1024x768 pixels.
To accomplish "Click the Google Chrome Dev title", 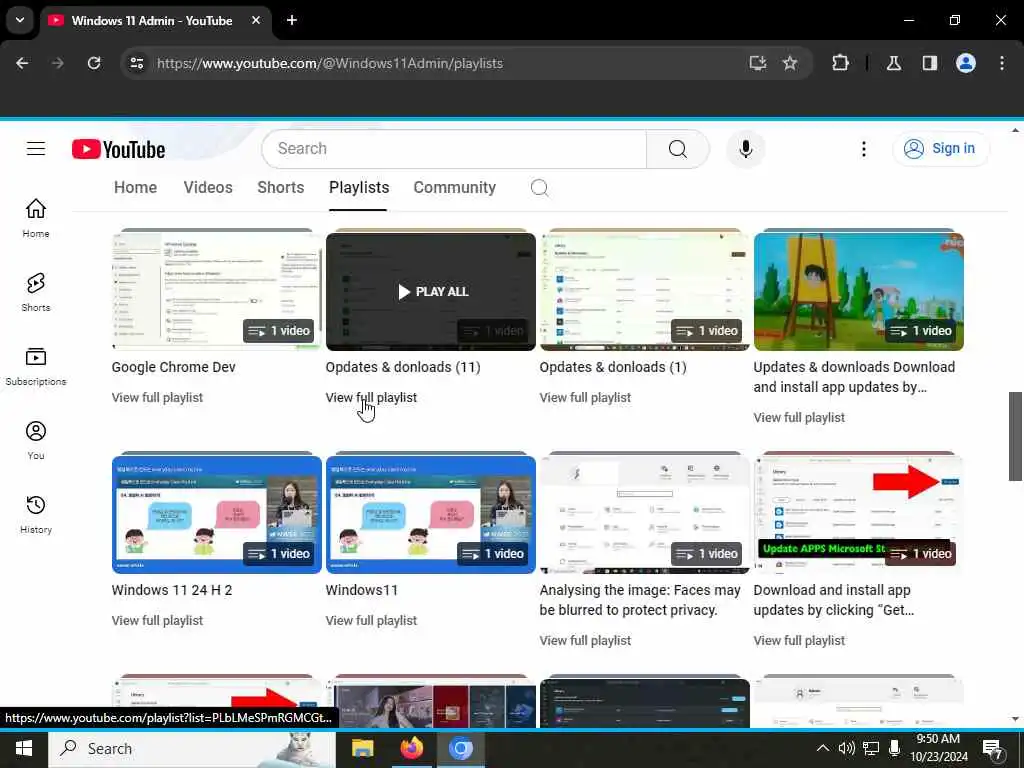I will point(173,367).
